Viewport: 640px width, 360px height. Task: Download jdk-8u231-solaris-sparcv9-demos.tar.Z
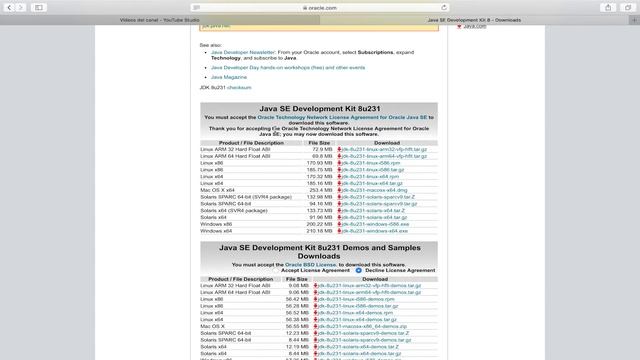click(x=363, y=333)
